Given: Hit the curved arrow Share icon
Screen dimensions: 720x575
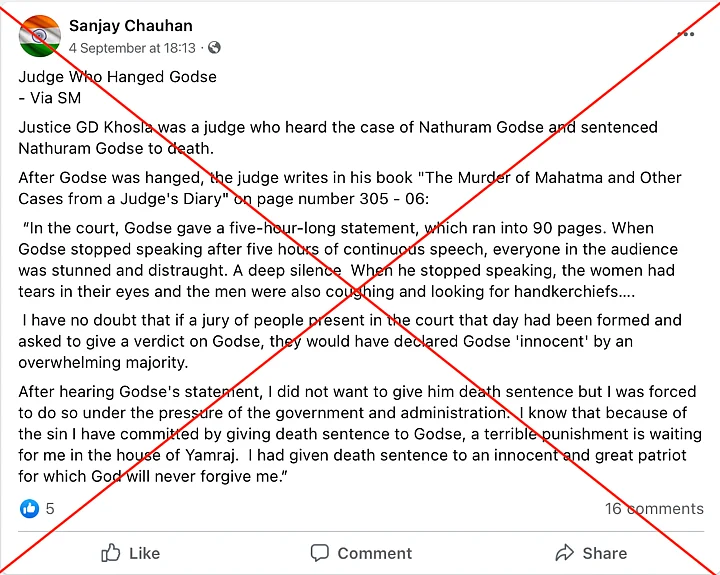Looking at the screenshot, I should pyautogui.click(x=565, y=553).
